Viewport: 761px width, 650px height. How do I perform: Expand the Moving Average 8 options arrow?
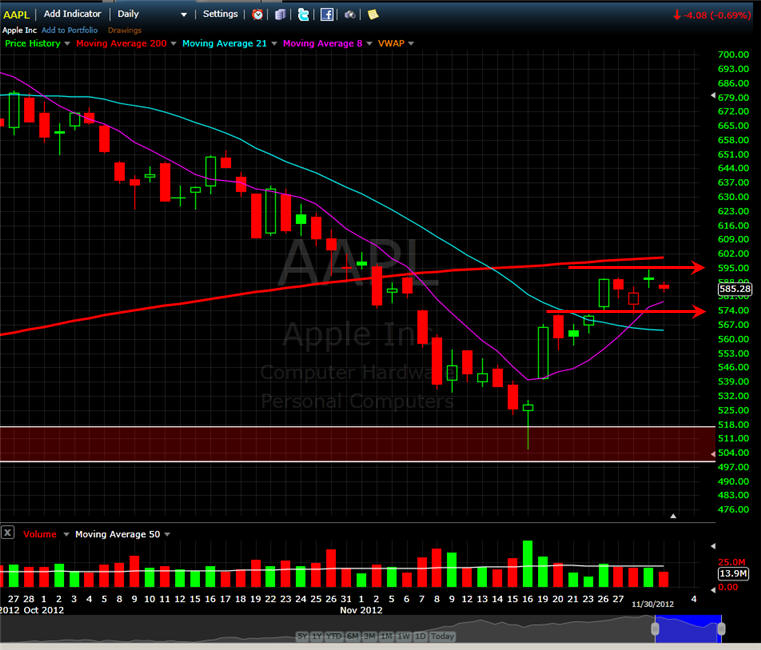(369, 44)
